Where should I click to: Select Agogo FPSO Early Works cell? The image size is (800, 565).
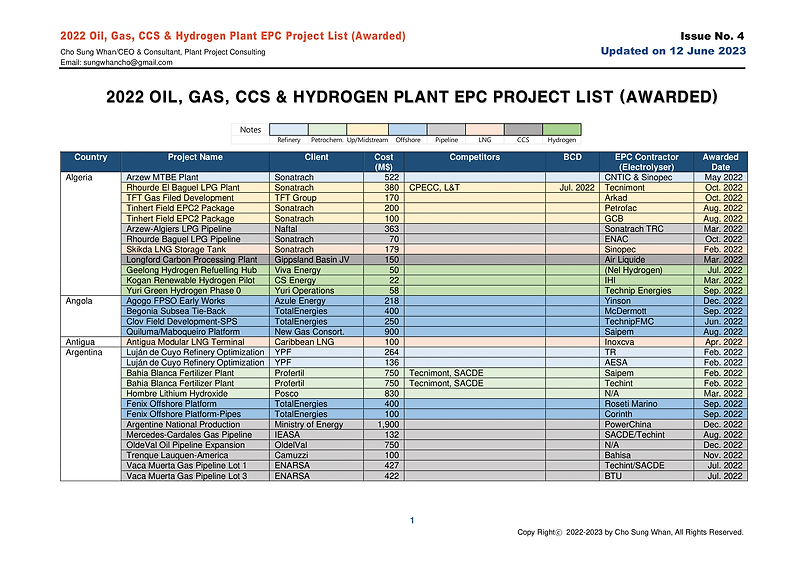(195, 301)
